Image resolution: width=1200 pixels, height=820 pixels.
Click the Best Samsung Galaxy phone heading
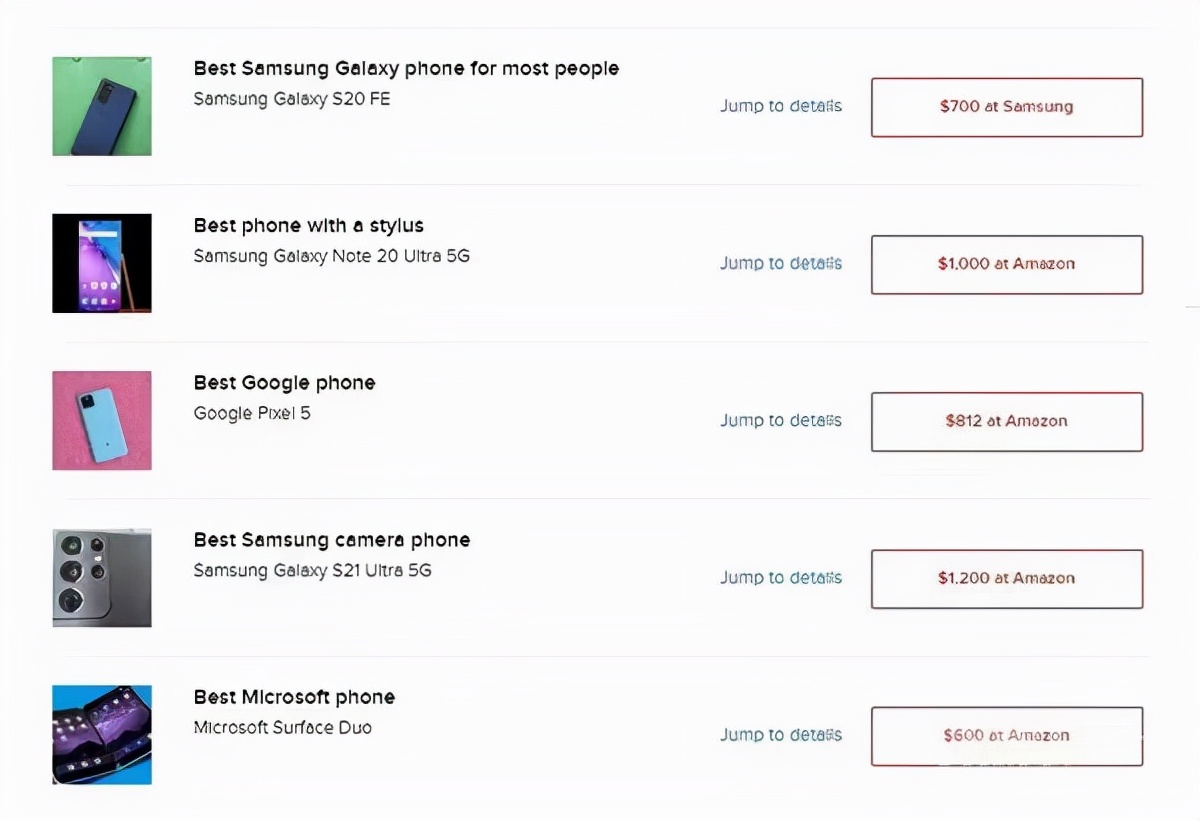(x=405, y=68)
